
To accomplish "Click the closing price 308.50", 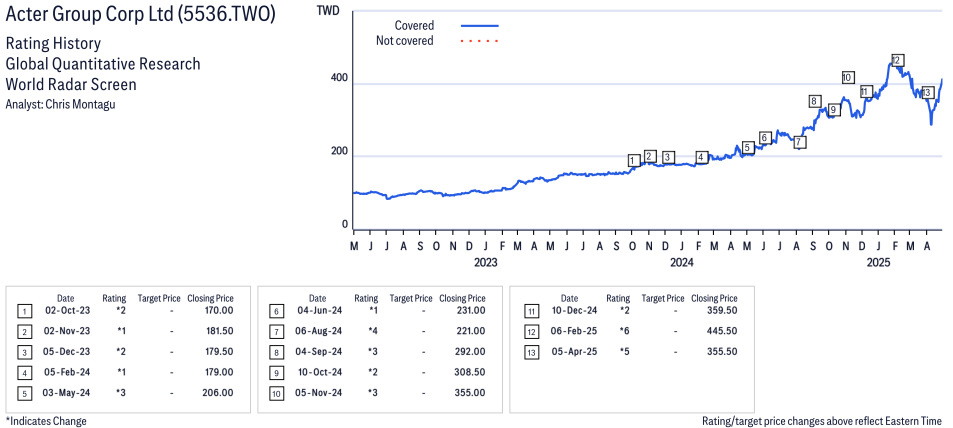I will 470,372.
